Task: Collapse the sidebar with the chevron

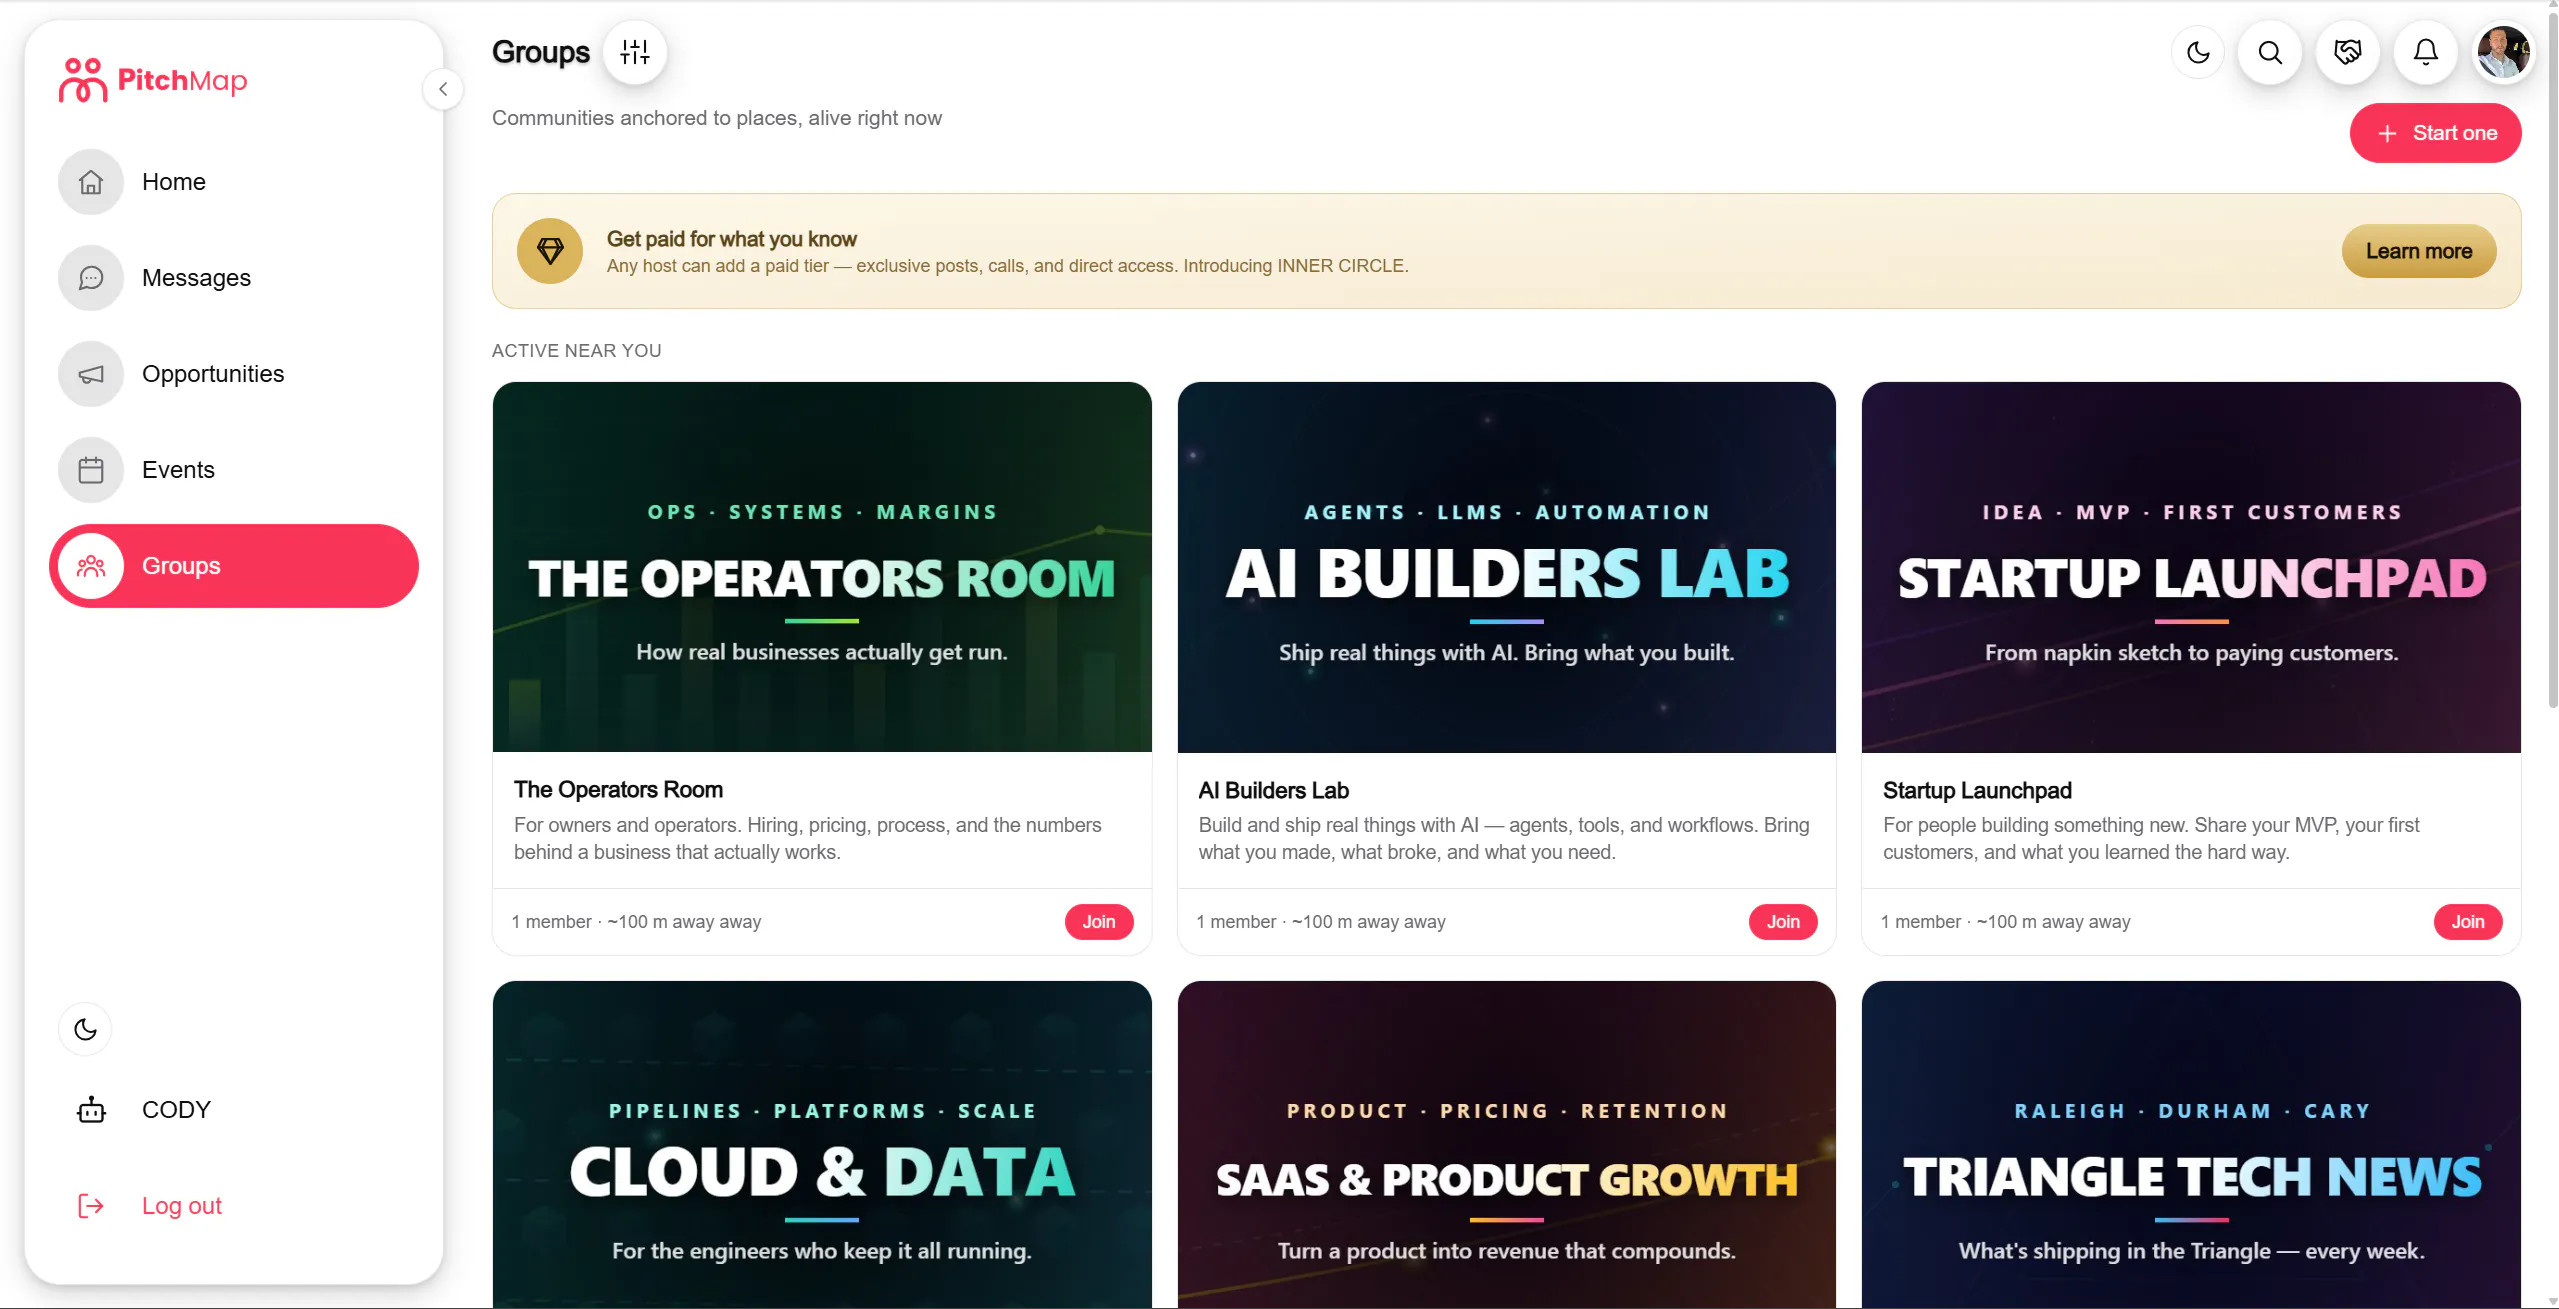Action: coord(443,89)
